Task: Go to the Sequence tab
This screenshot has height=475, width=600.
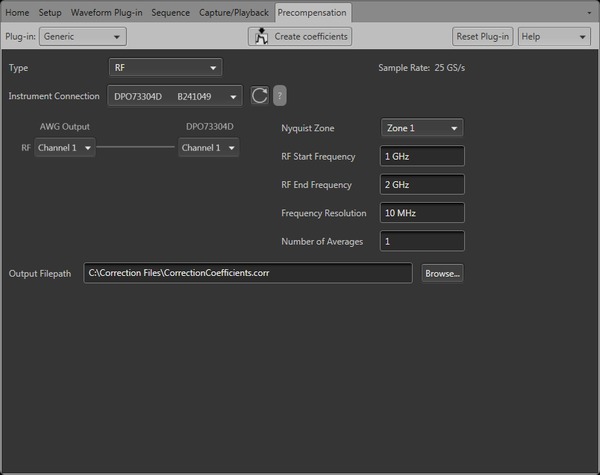Action: pyautogui.click(x=171, y=12)
